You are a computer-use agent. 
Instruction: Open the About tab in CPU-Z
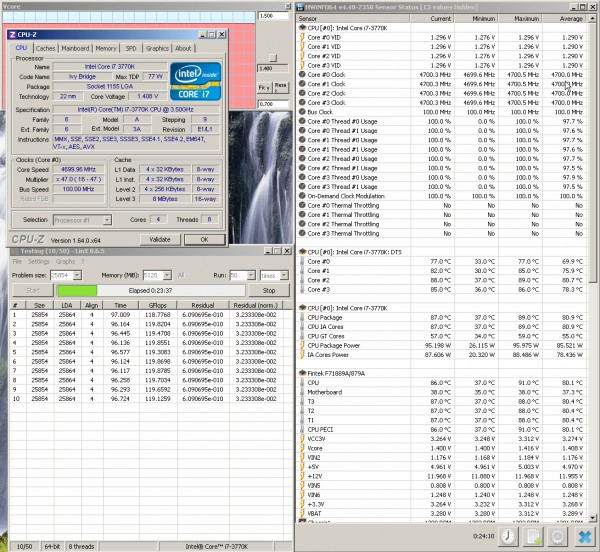click(183, 48)
